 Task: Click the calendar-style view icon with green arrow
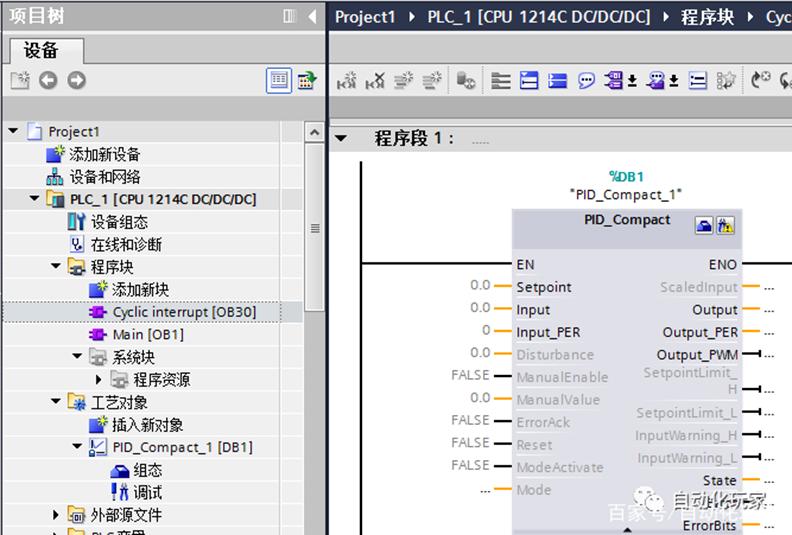307,80
